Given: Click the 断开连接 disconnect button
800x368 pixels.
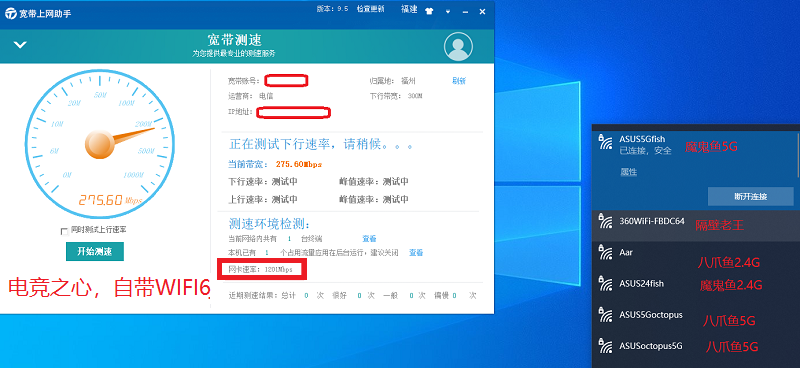Looking at the screenshot, I should pos(751,196).
